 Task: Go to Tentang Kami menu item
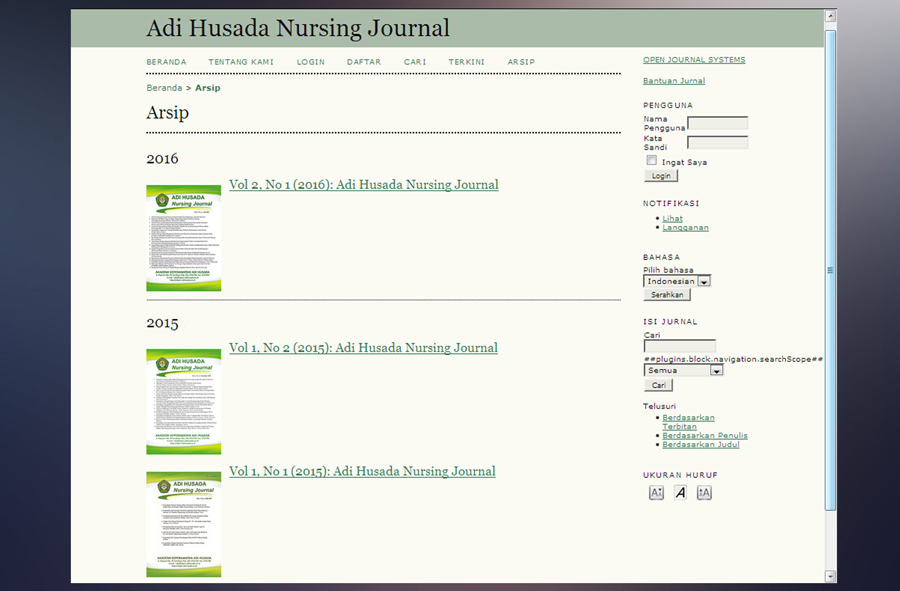pos(241,62)
